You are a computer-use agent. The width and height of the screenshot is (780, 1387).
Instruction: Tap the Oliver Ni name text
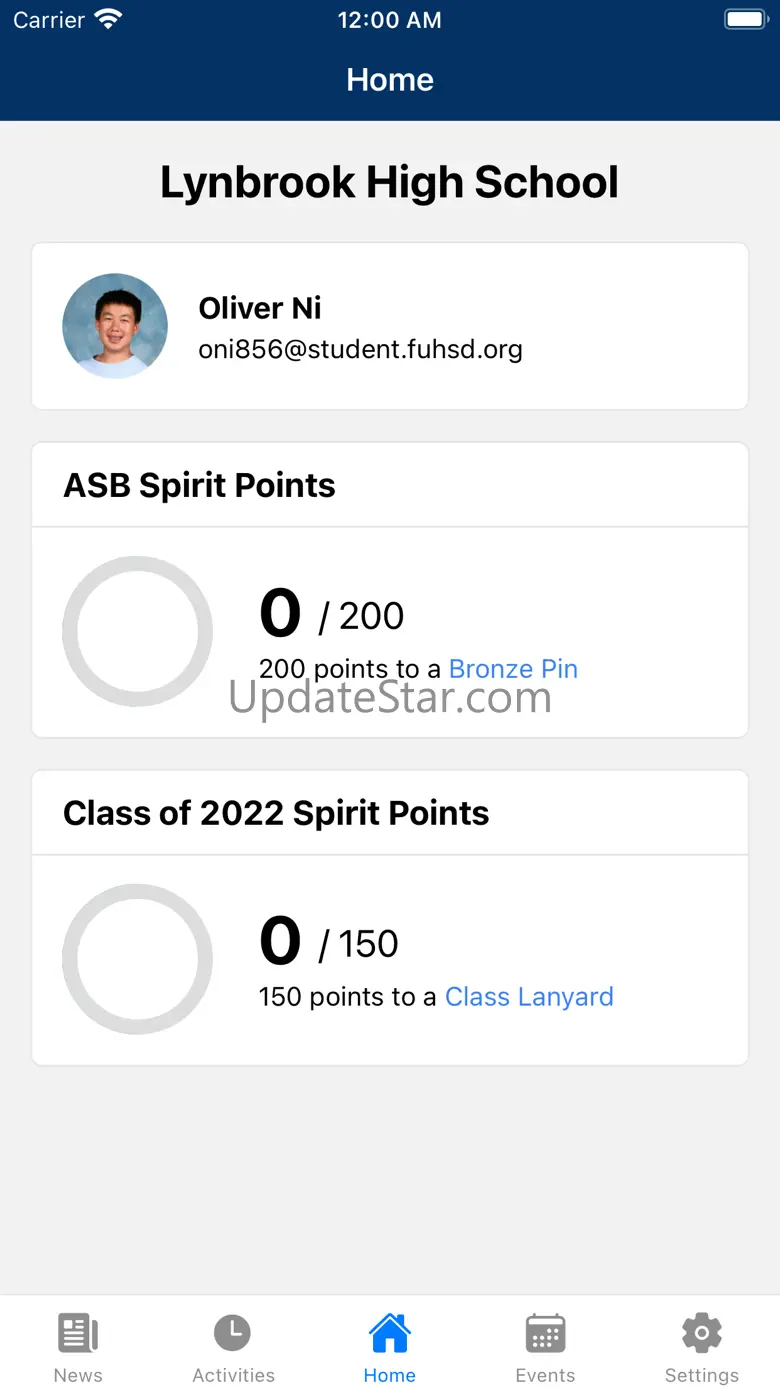260,308
